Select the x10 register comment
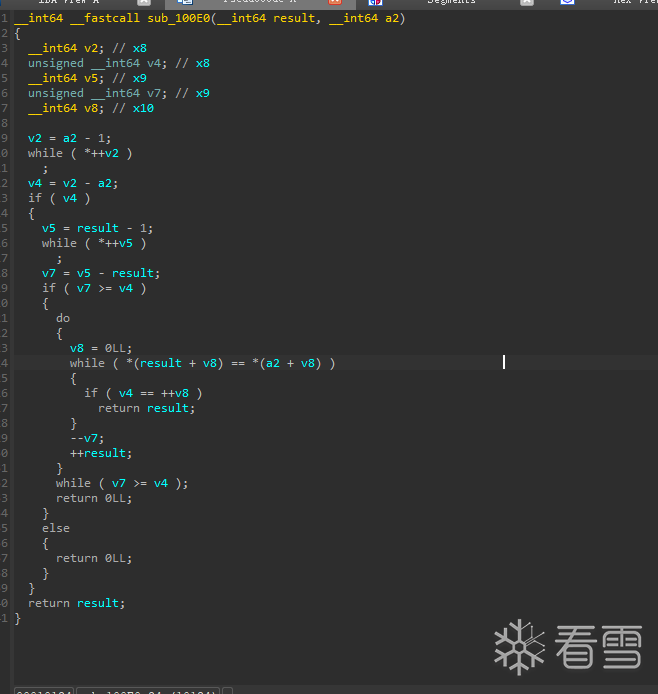 click(x=143, y=108)
